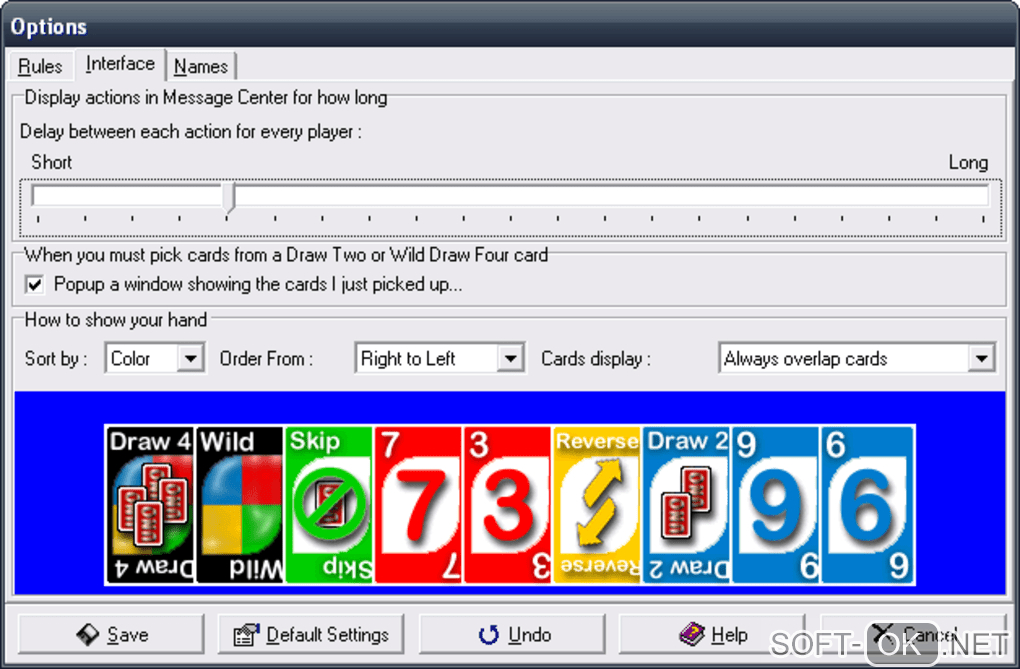Click the Save button
Image resolution: width=1020 pixels, height=669 pixels.
coord(111,634)
